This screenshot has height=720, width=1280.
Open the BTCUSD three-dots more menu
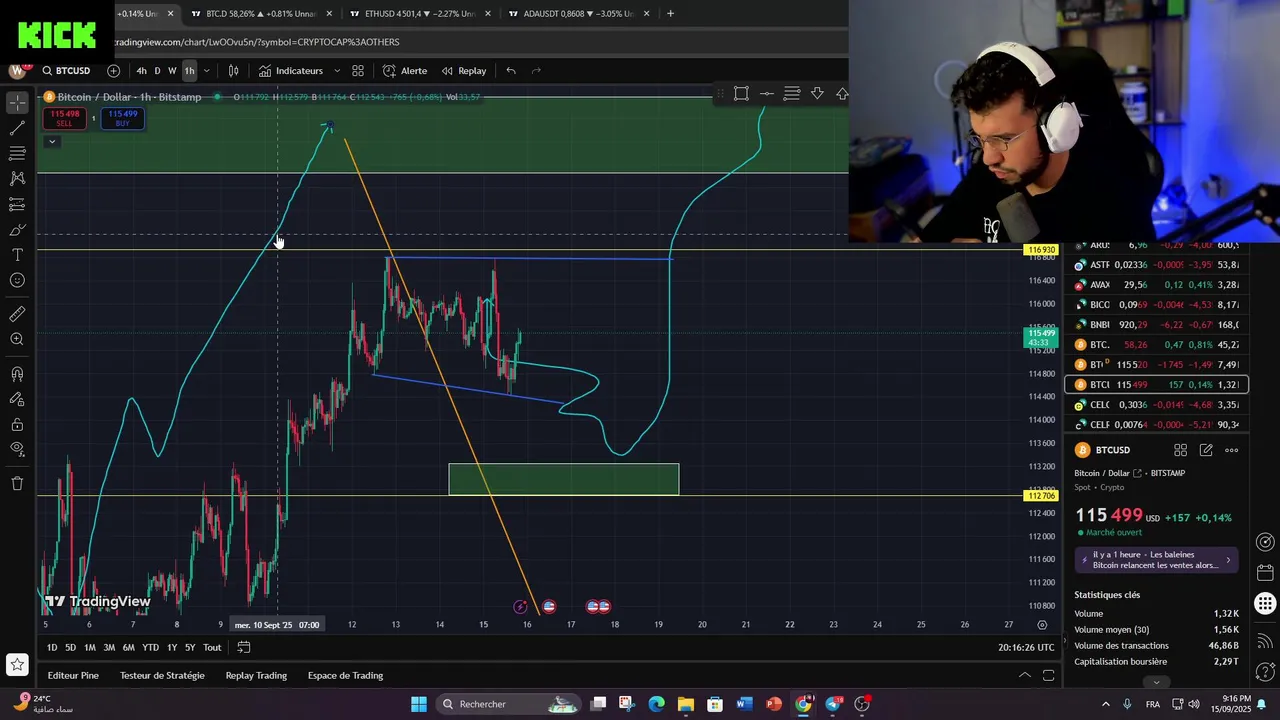pos(1232,450)
